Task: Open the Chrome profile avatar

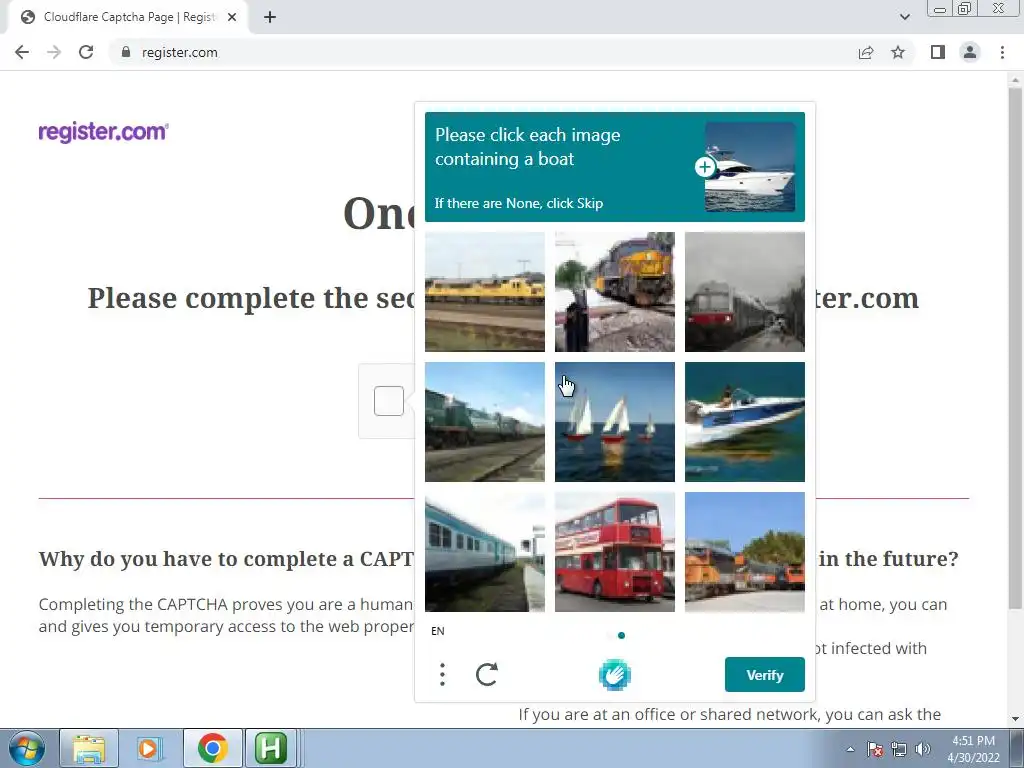Action: pos(970,52)
